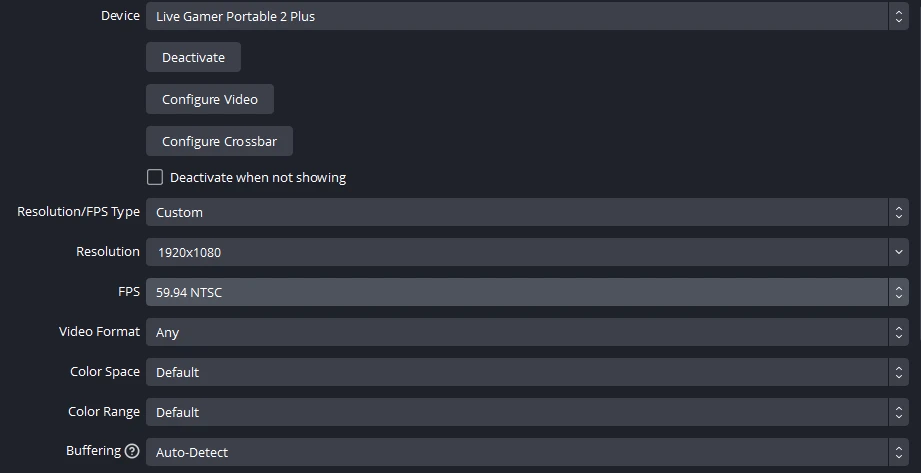Open the Configure Video dialog
The image size is (921, 473).
click(x=210, y=99)
